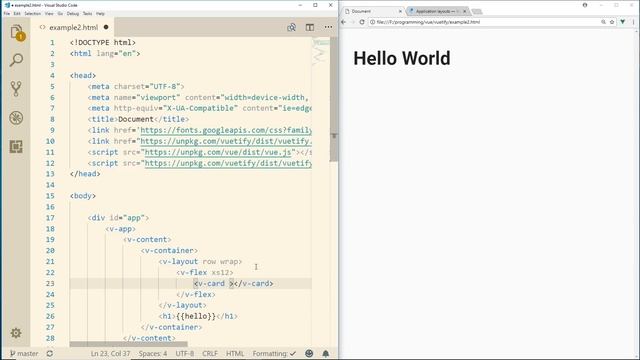Select the example2.html editor tab

pyautogui.click(x=73, y=27)
